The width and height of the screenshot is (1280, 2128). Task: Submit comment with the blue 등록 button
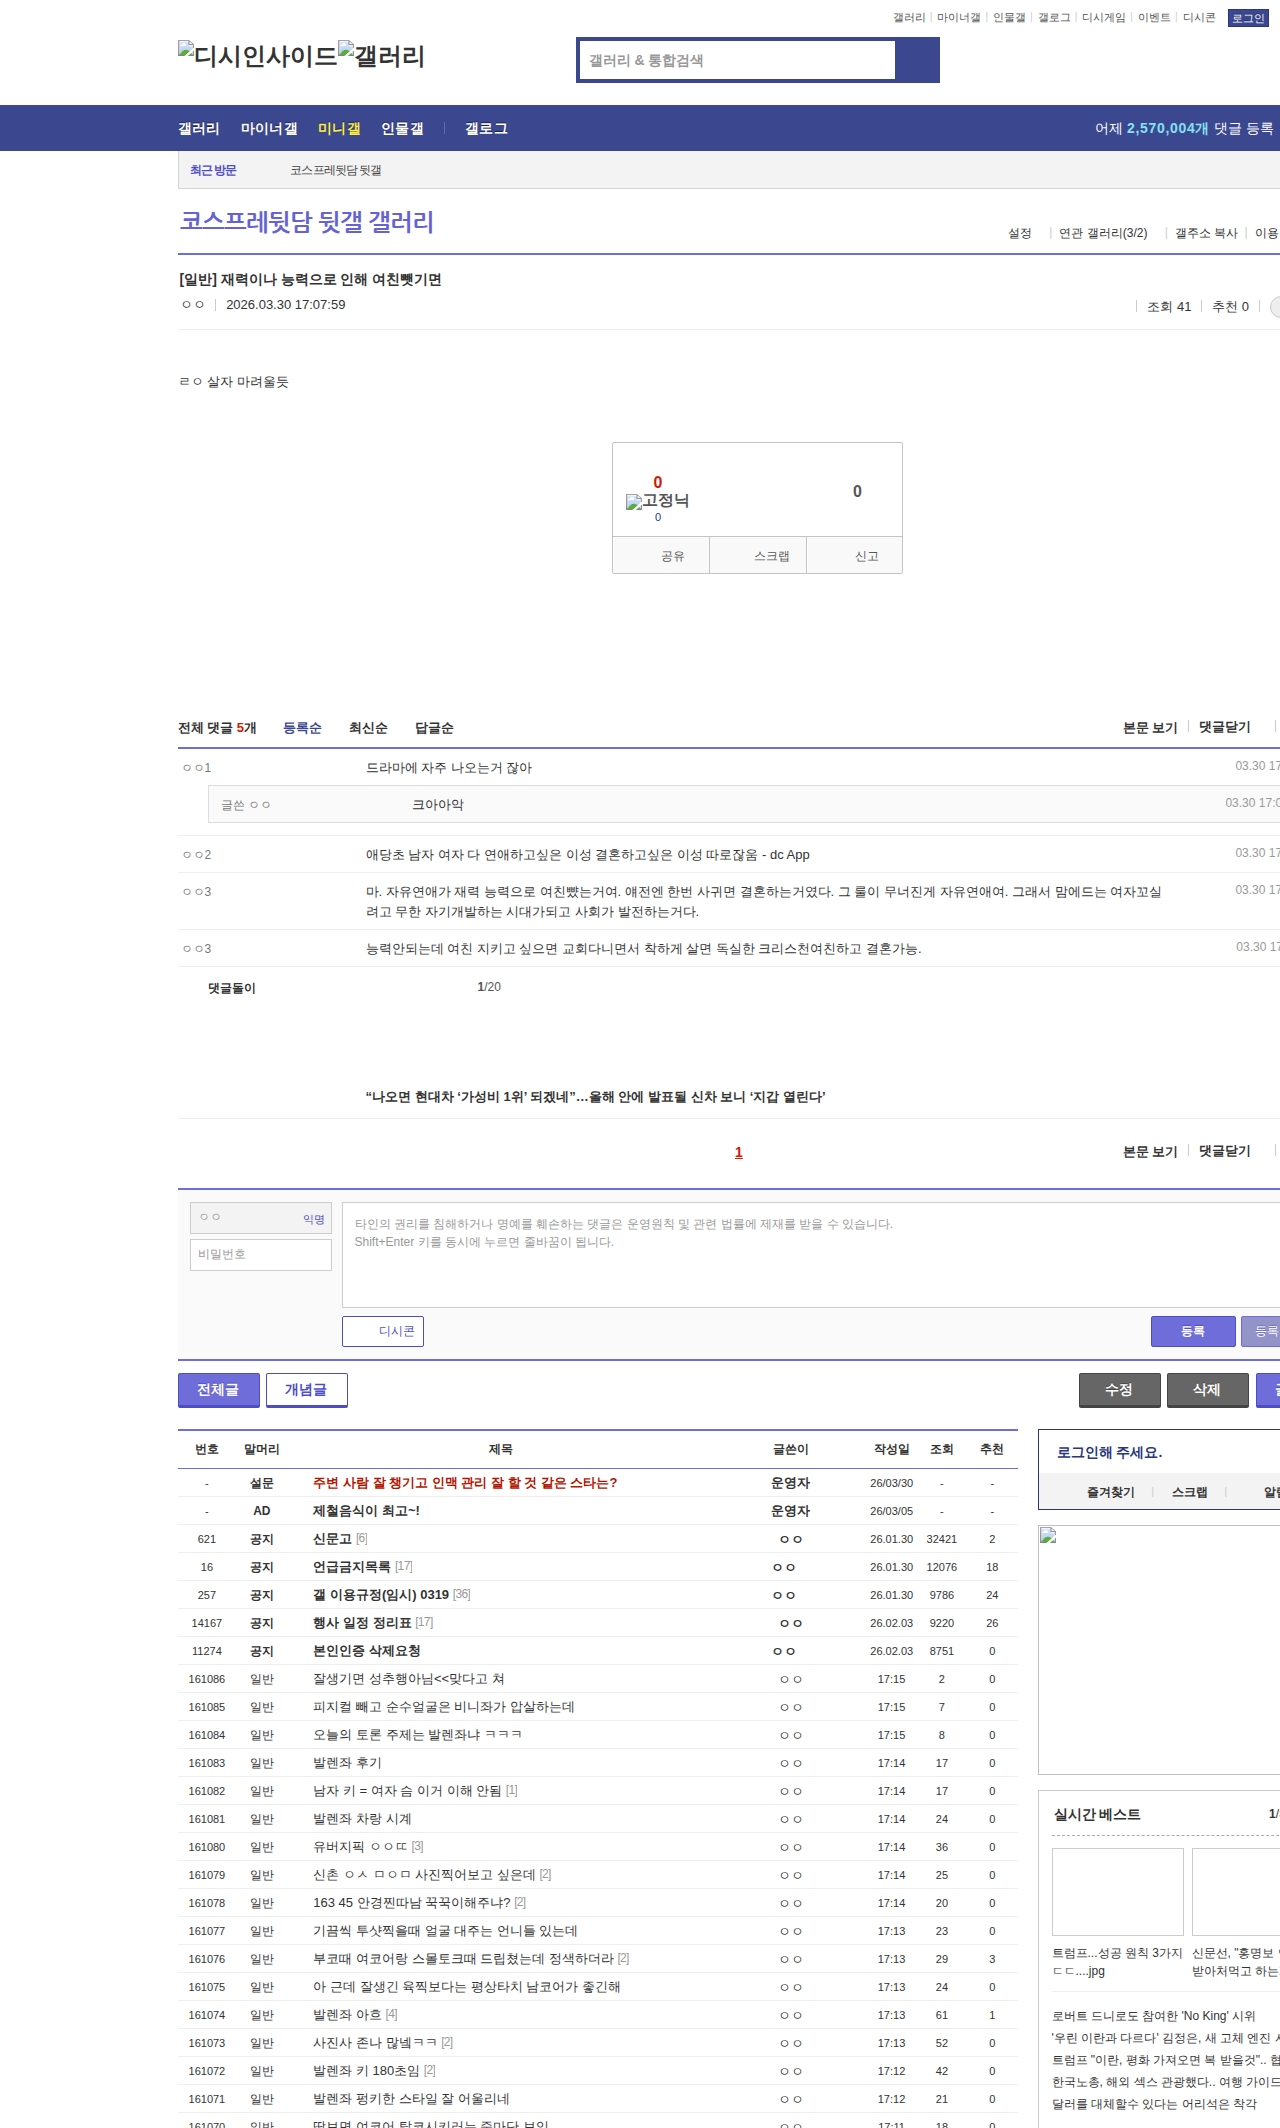[x=1192, y=1331]
